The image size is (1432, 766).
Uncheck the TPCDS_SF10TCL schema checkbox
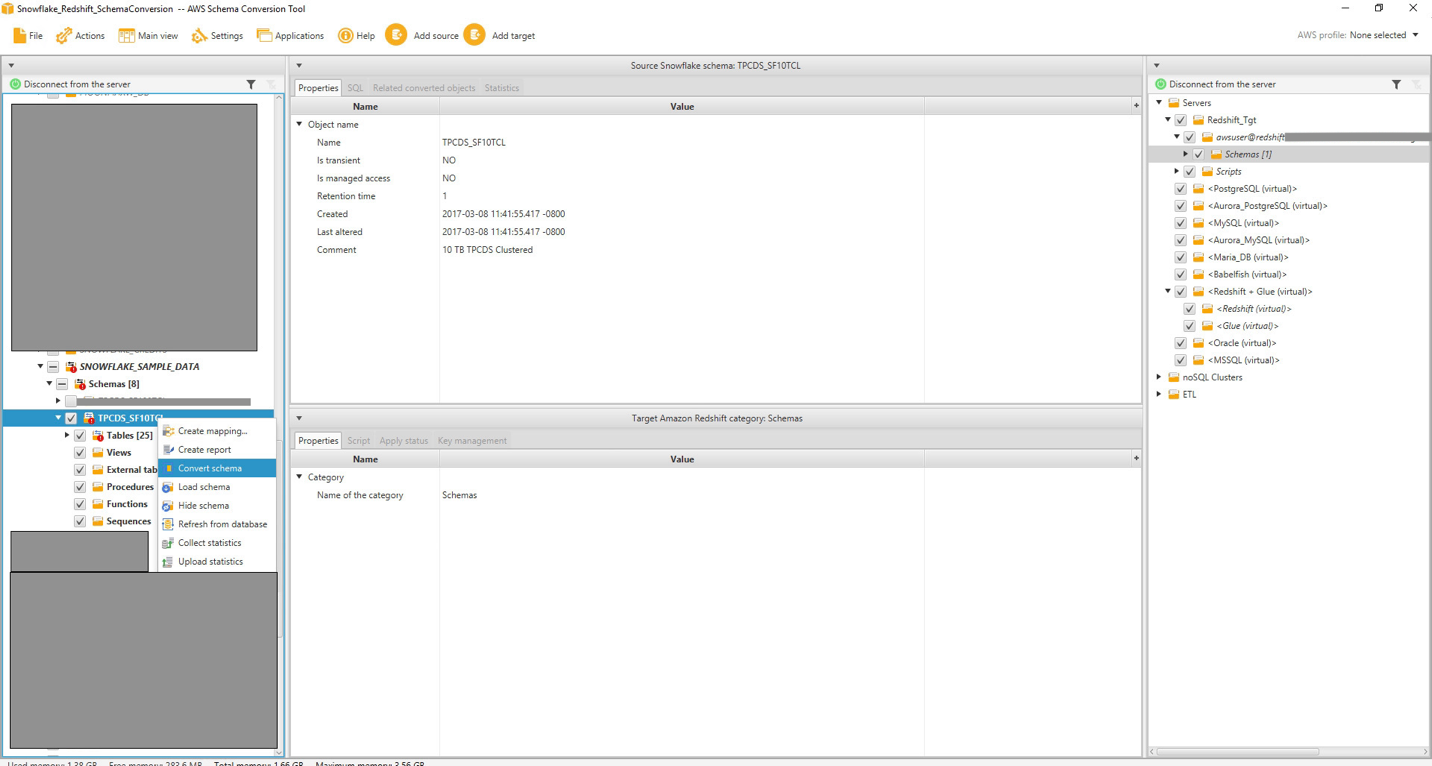tap(71, 418)
